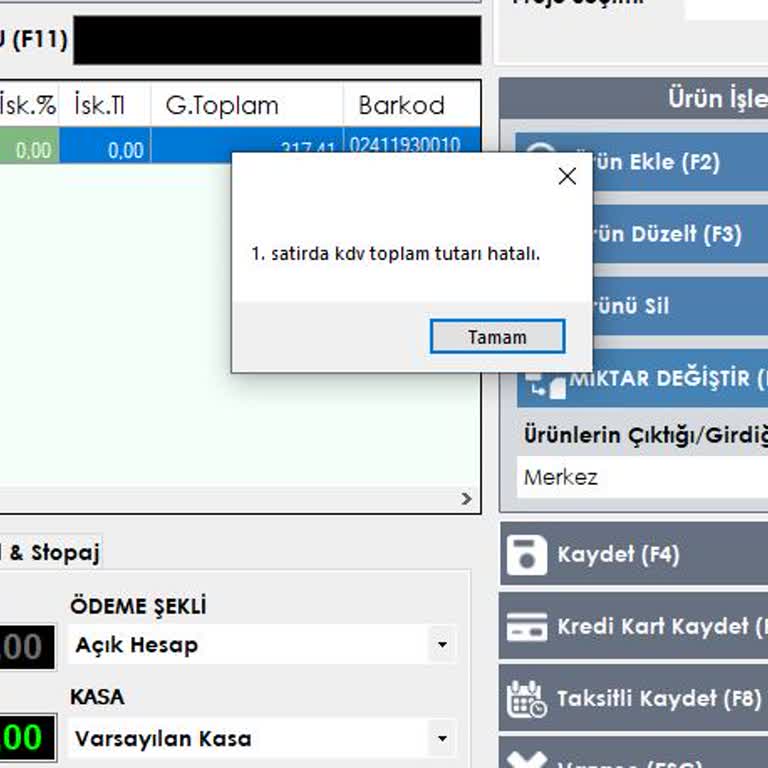768x768 pixels.
Task: Click the MİKTAR DEĞİŞTİR icon
Action: click(x=545, y=385)
